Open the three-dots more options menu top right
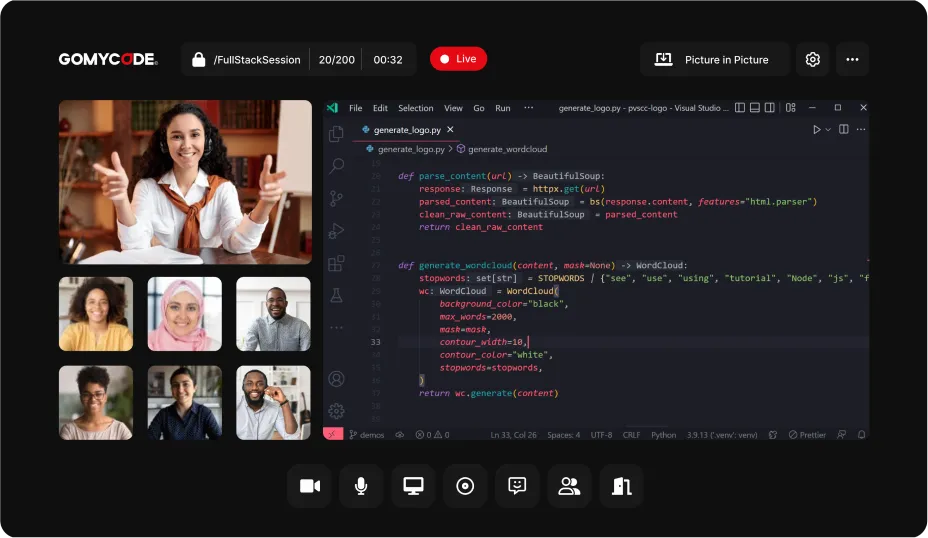Screen dimensions: 928x538 (852, 59)
